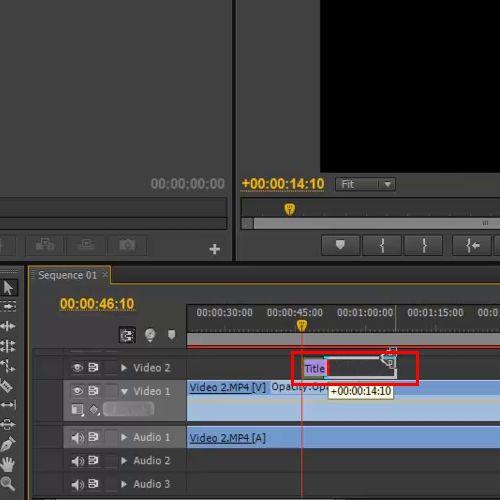The image size is (500, 500).
Task: Click the Mark In button
Action: (x=382, y=245)
